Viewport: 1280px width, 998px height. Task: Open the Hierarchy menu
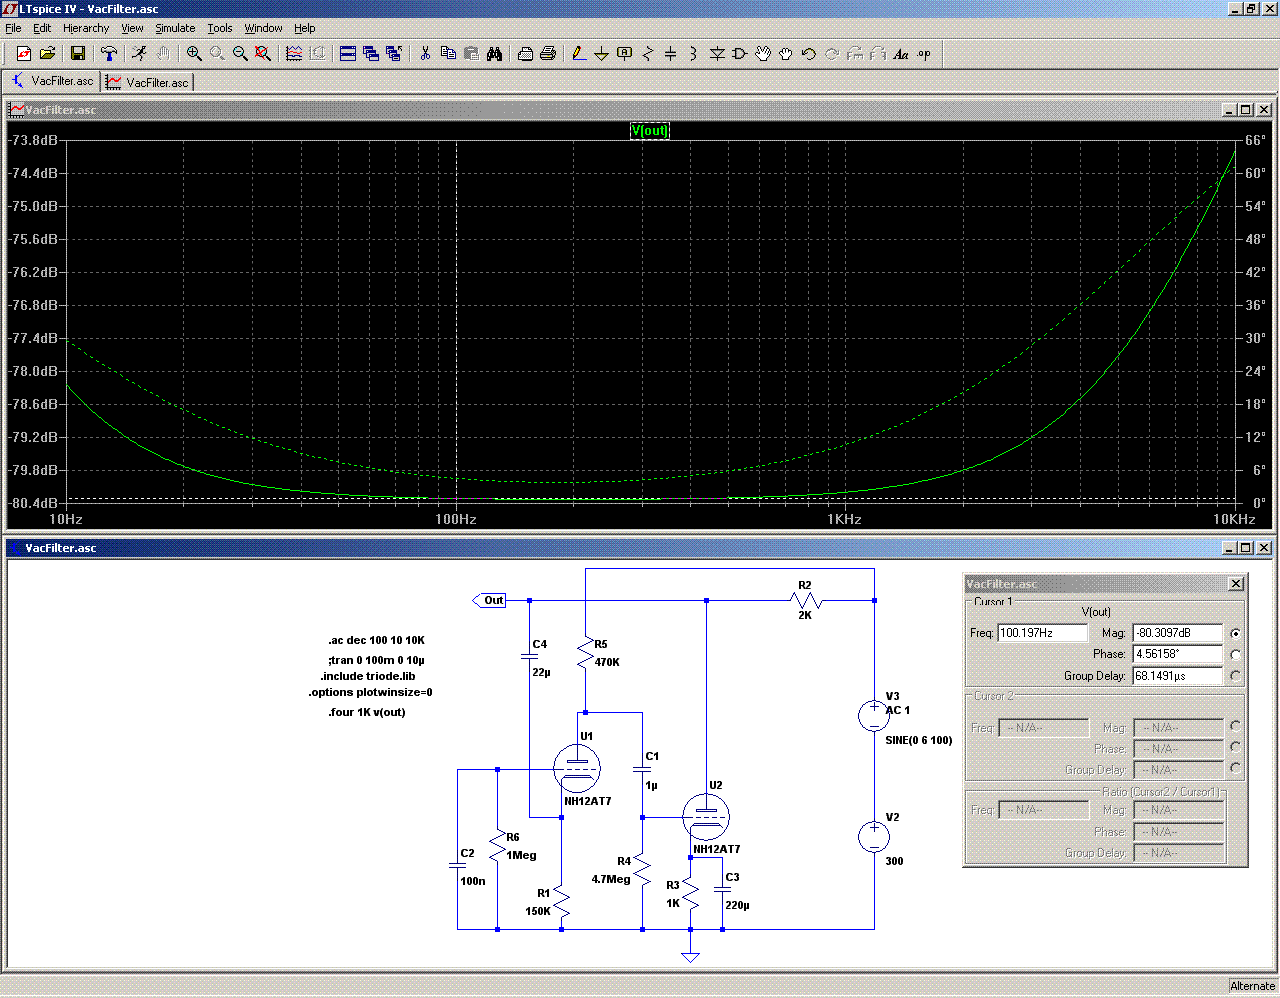click(86, 28)
